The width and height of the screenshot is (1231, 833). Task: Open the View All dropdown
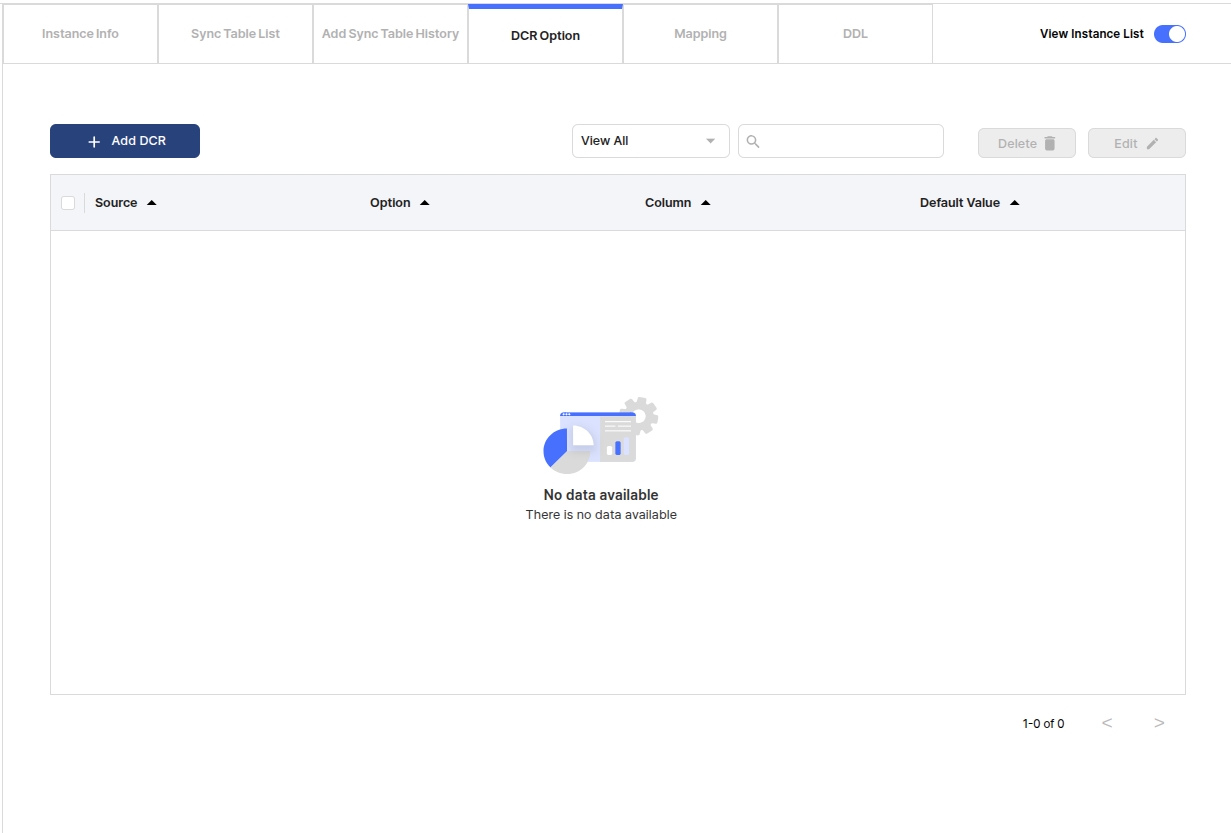click(x=650, y=141)
